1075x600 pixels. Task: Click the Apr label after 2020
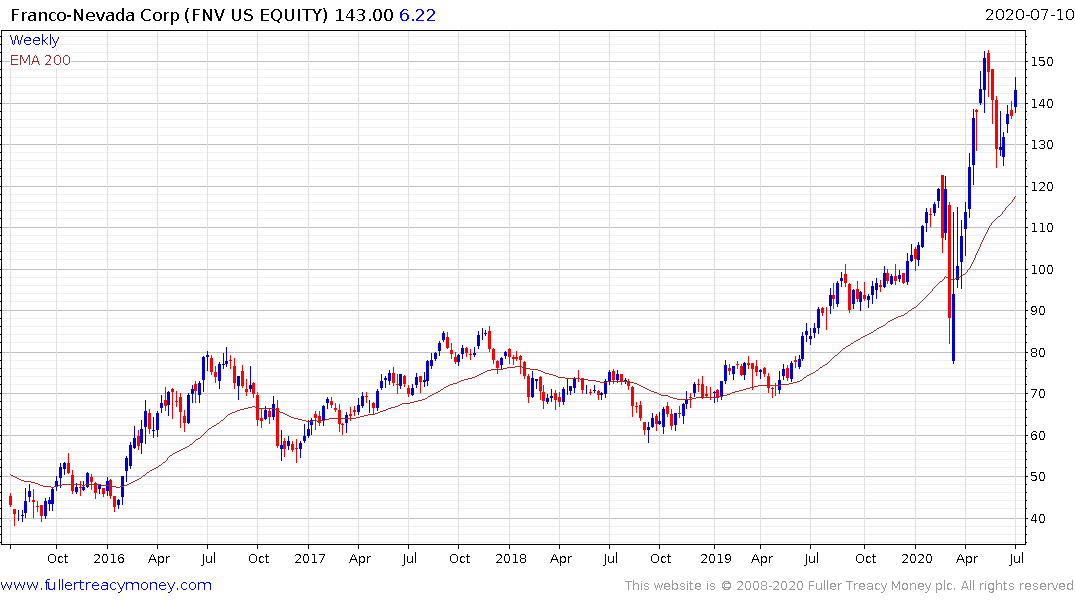coord(967,559)
